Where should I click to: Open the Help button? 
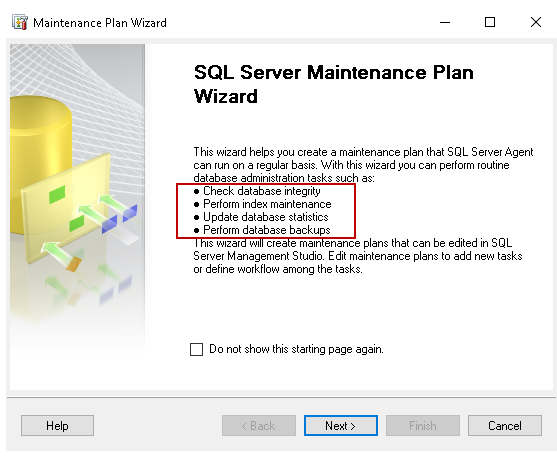[57, 425]
